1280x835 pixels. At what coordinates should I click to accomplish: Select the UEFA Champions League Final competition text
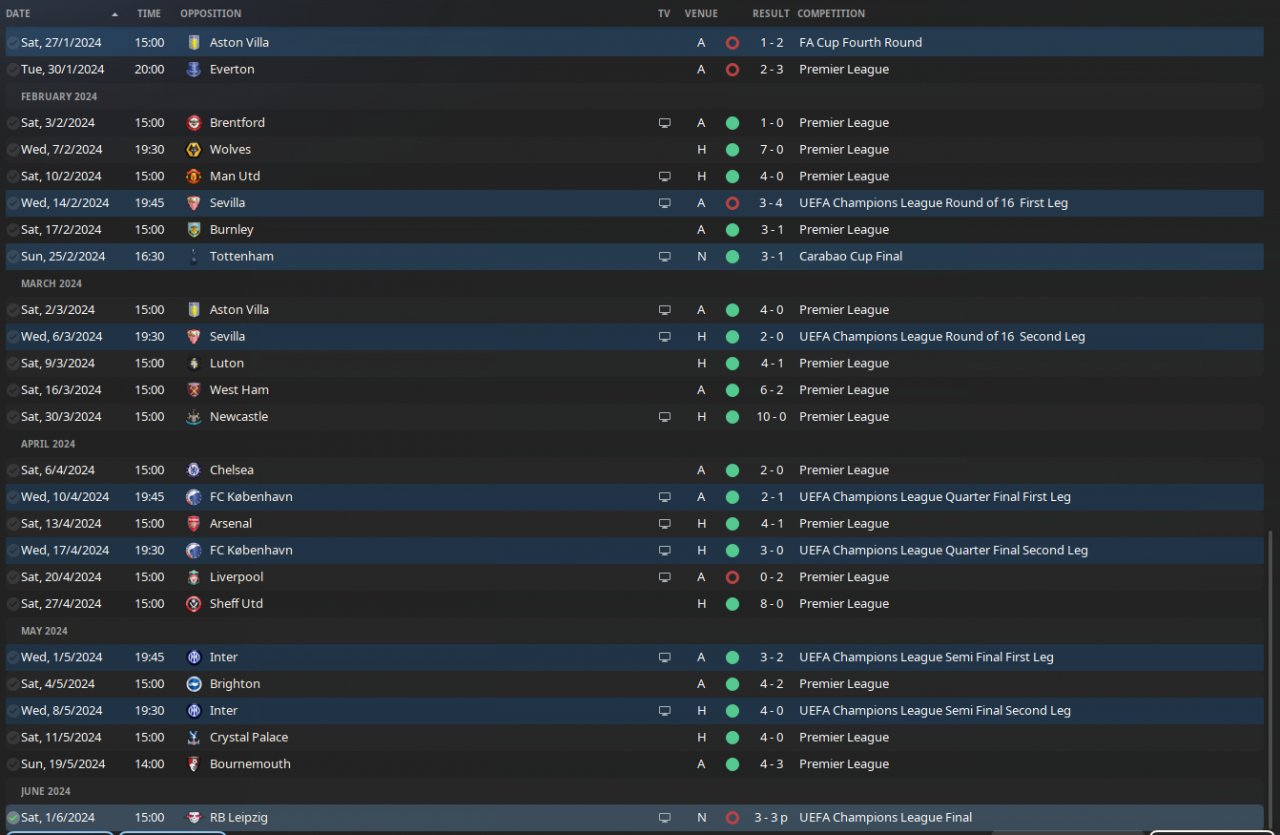tap(885, 817)
